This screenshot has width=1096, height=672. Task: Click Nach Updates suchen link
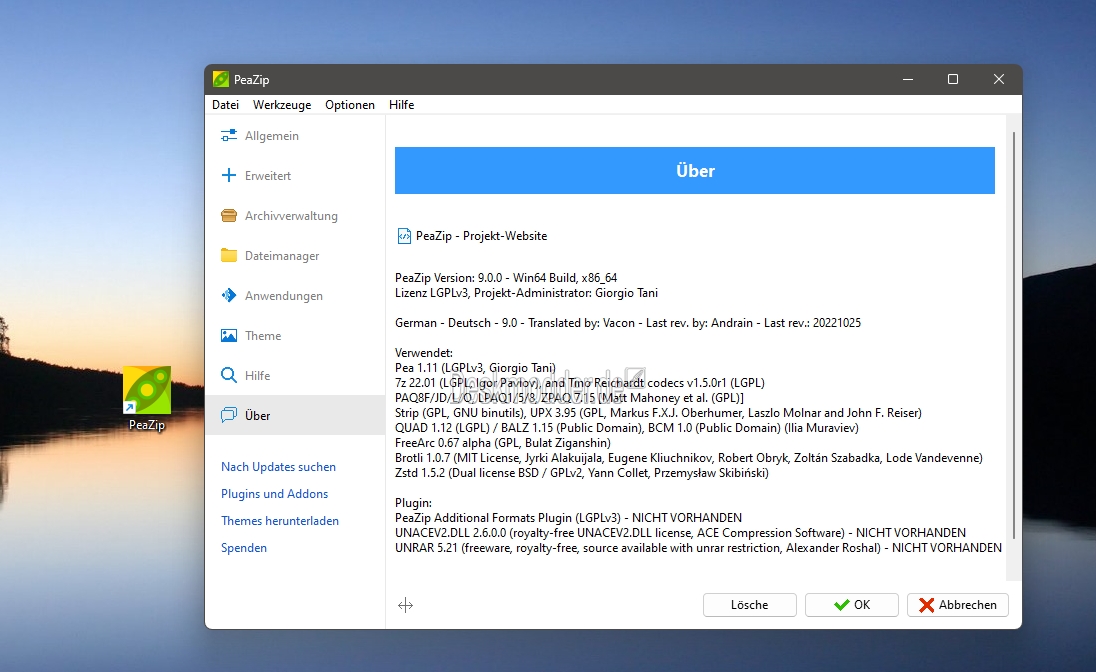278,466
